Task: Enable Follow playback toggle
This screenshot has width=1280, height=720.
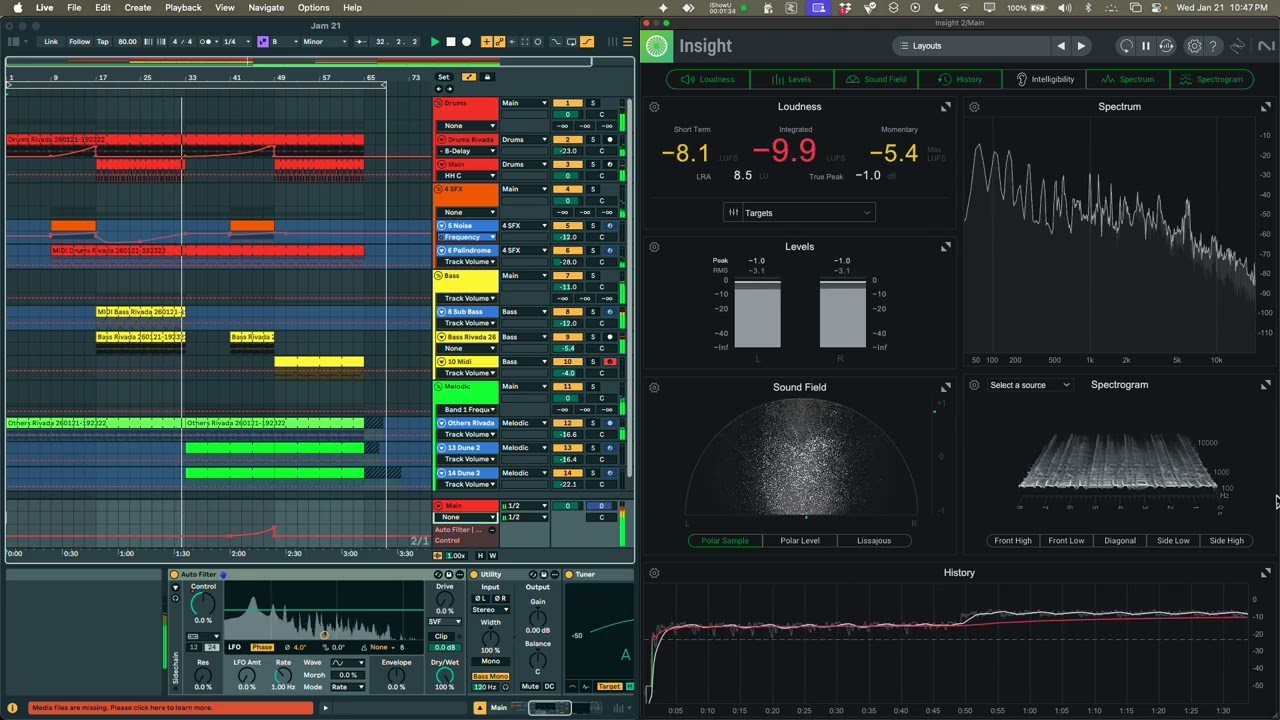Action: click(x=80, y=42)
